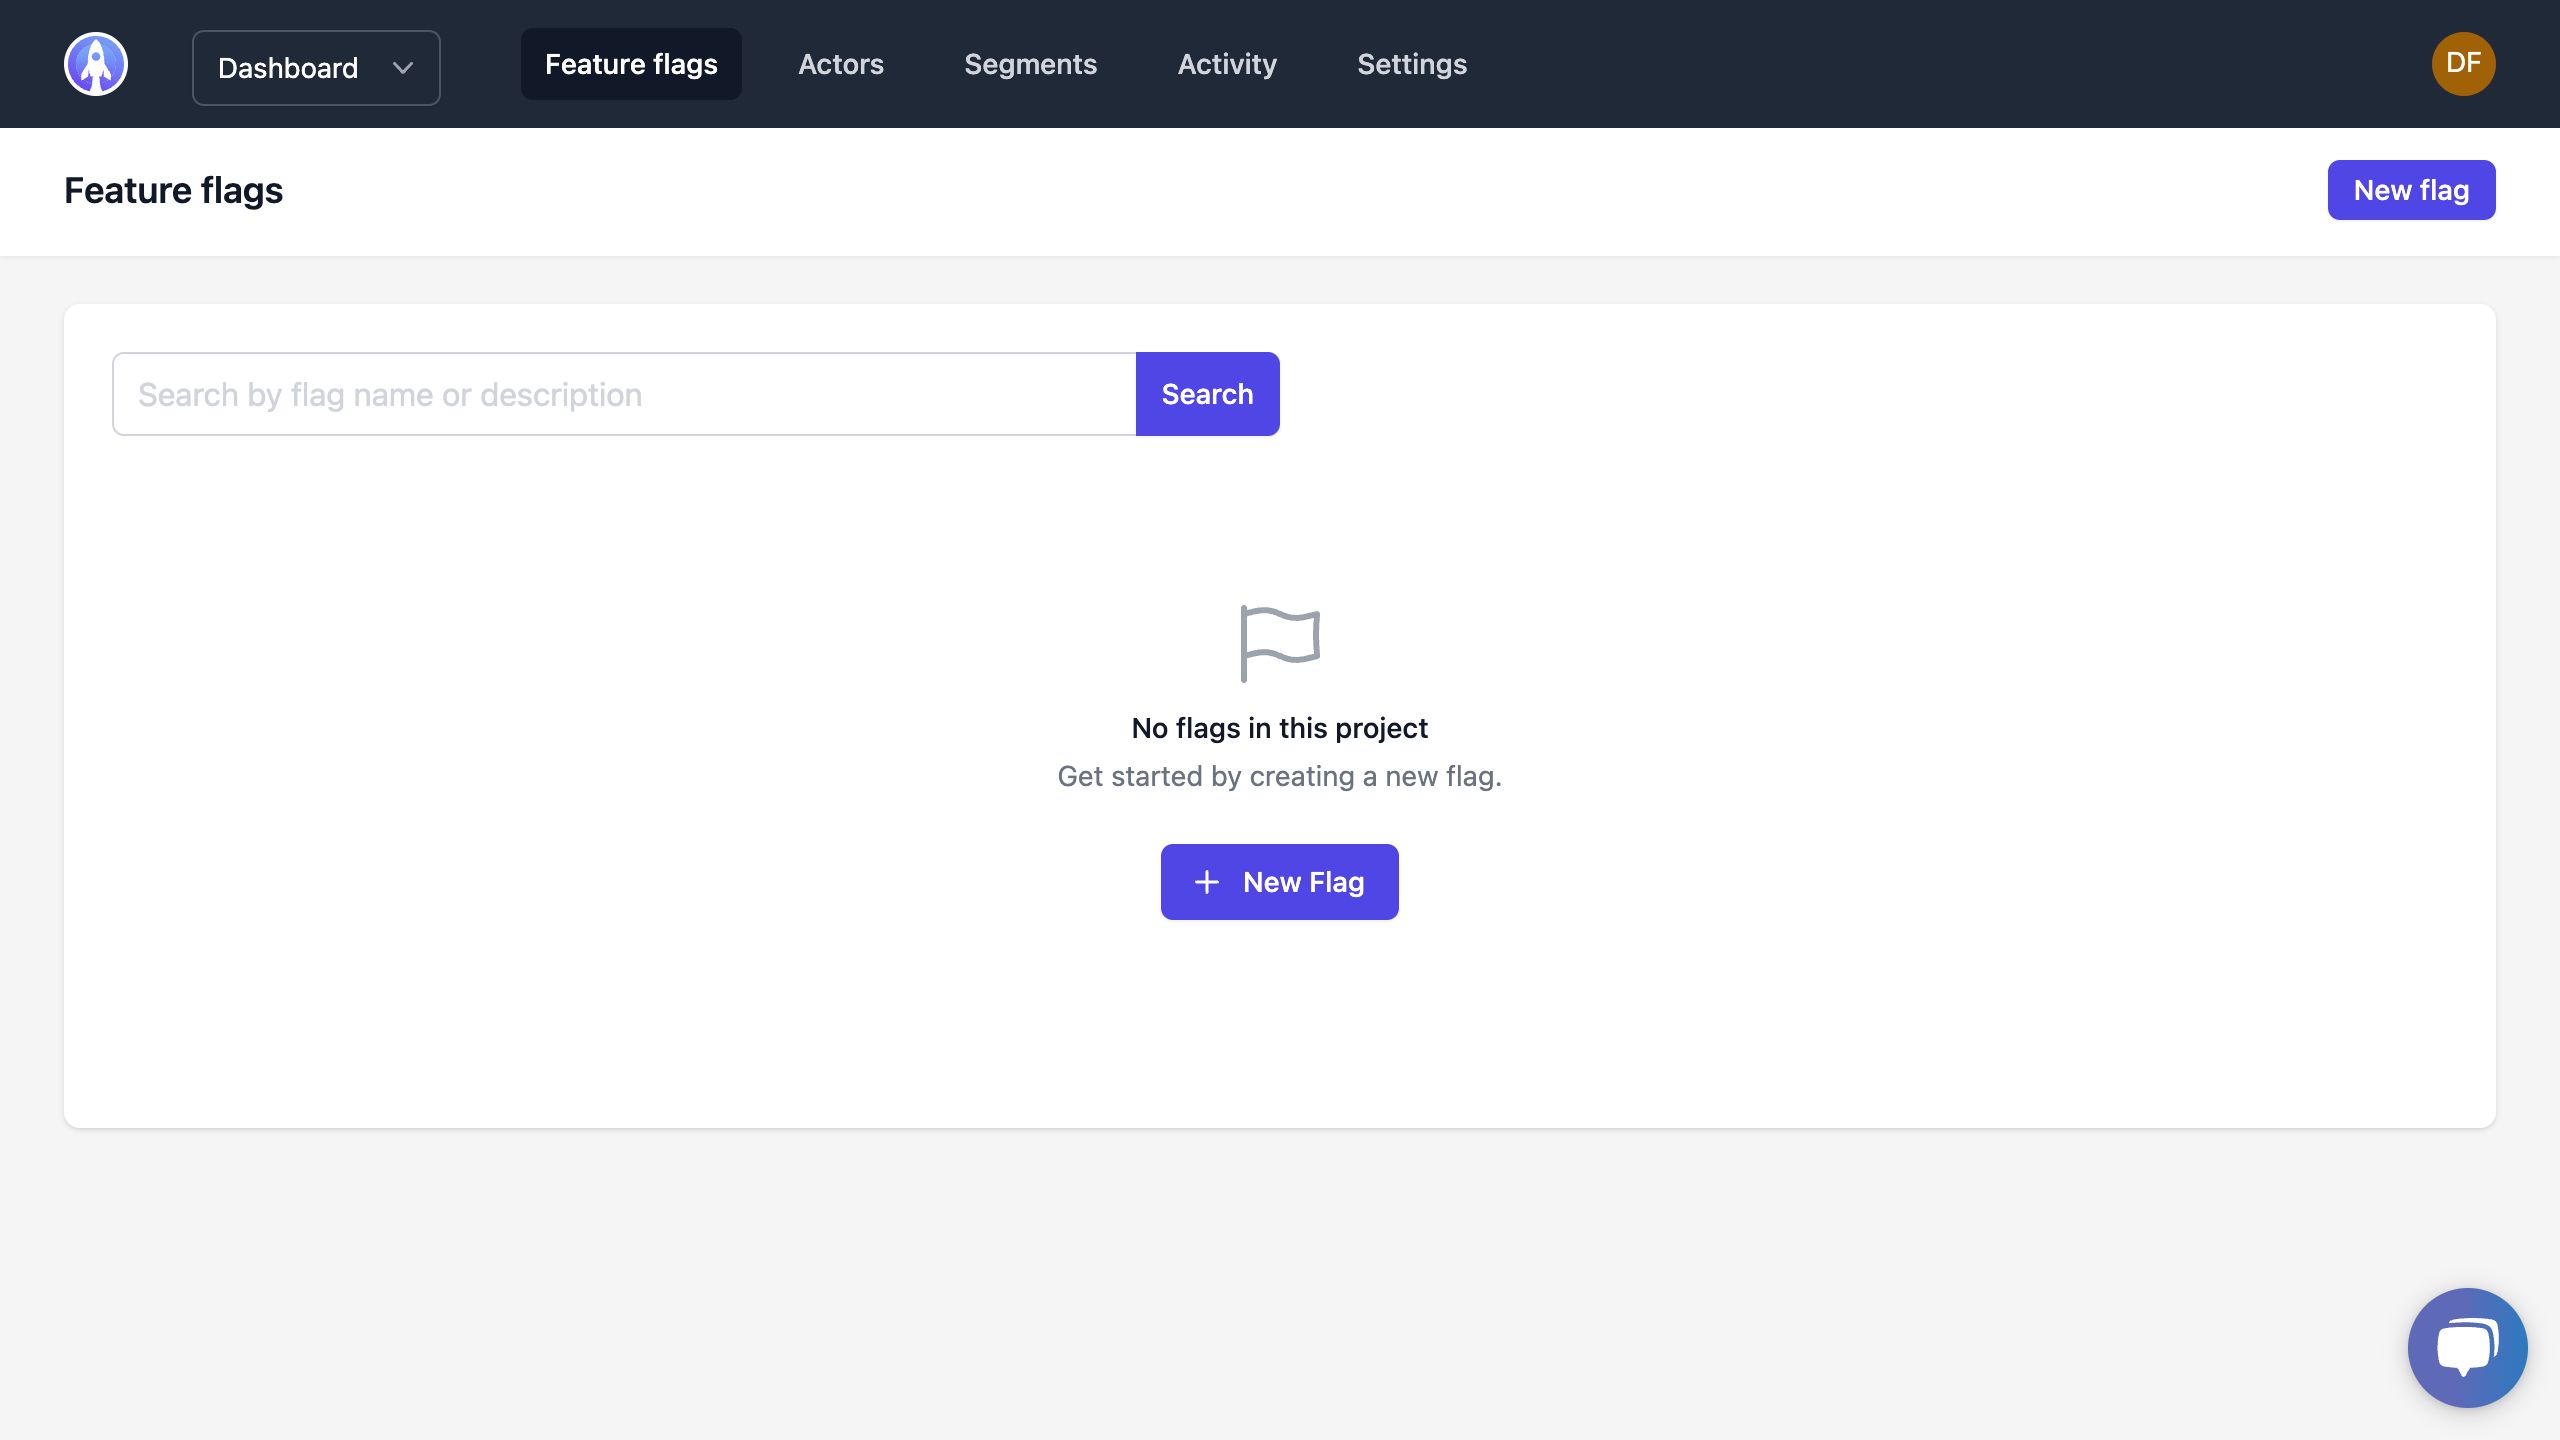2560x1440 pixels.
Task: Click the 'Feature flags' page heading
Action: click(173, 191)
